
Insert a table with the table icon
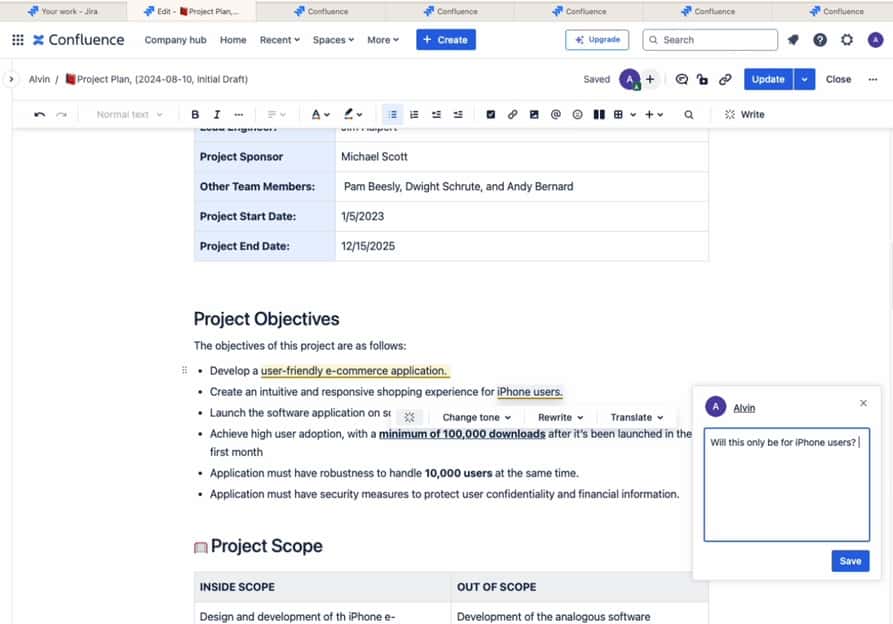(618, 114)
